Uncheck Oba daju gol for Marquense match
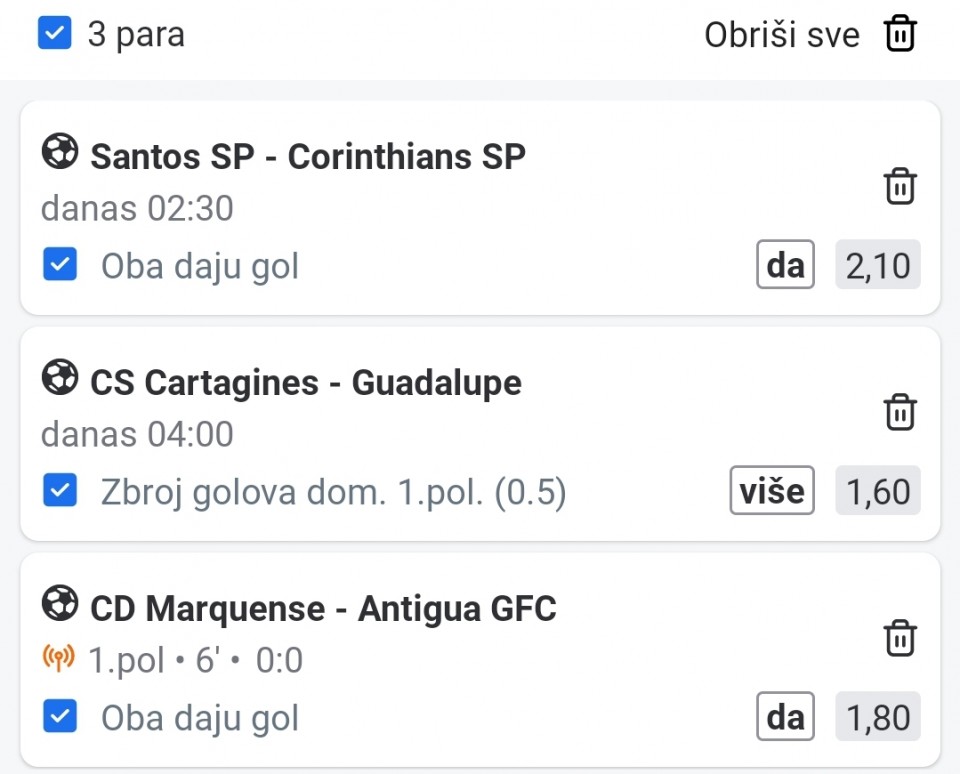 [x=60, y=717]
